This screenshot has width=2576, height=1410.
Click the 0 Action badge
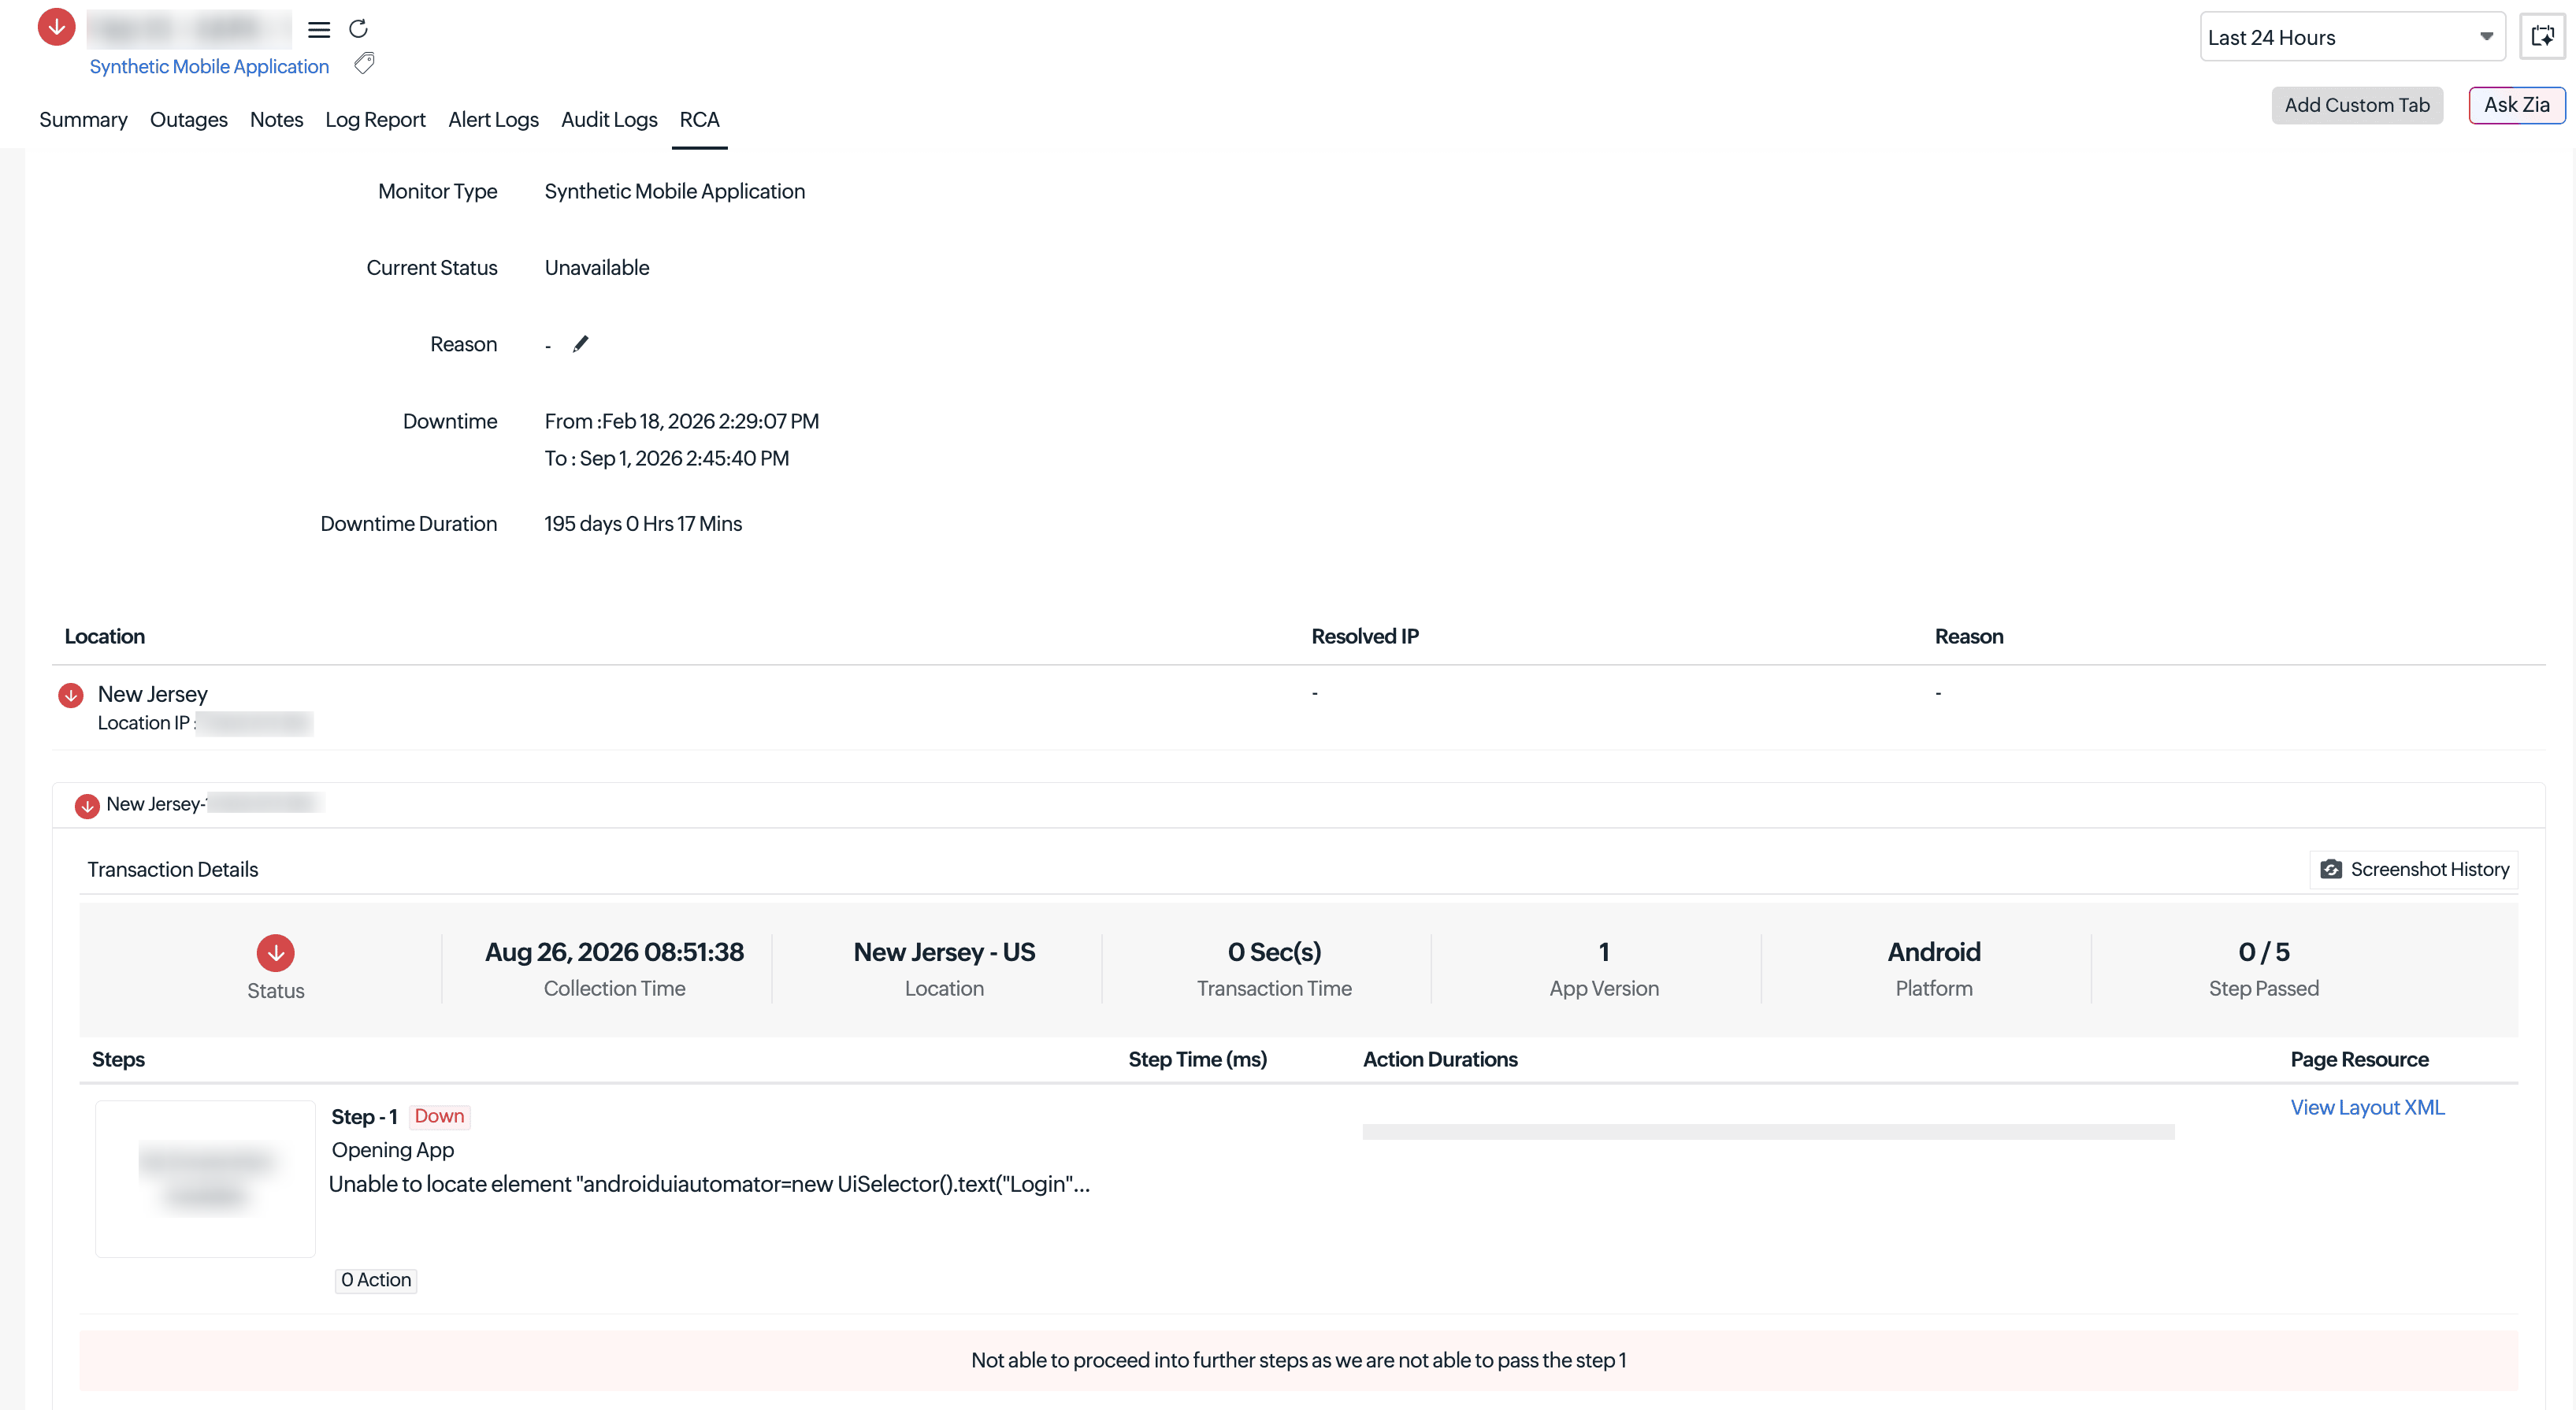[x=376, y=1280]
